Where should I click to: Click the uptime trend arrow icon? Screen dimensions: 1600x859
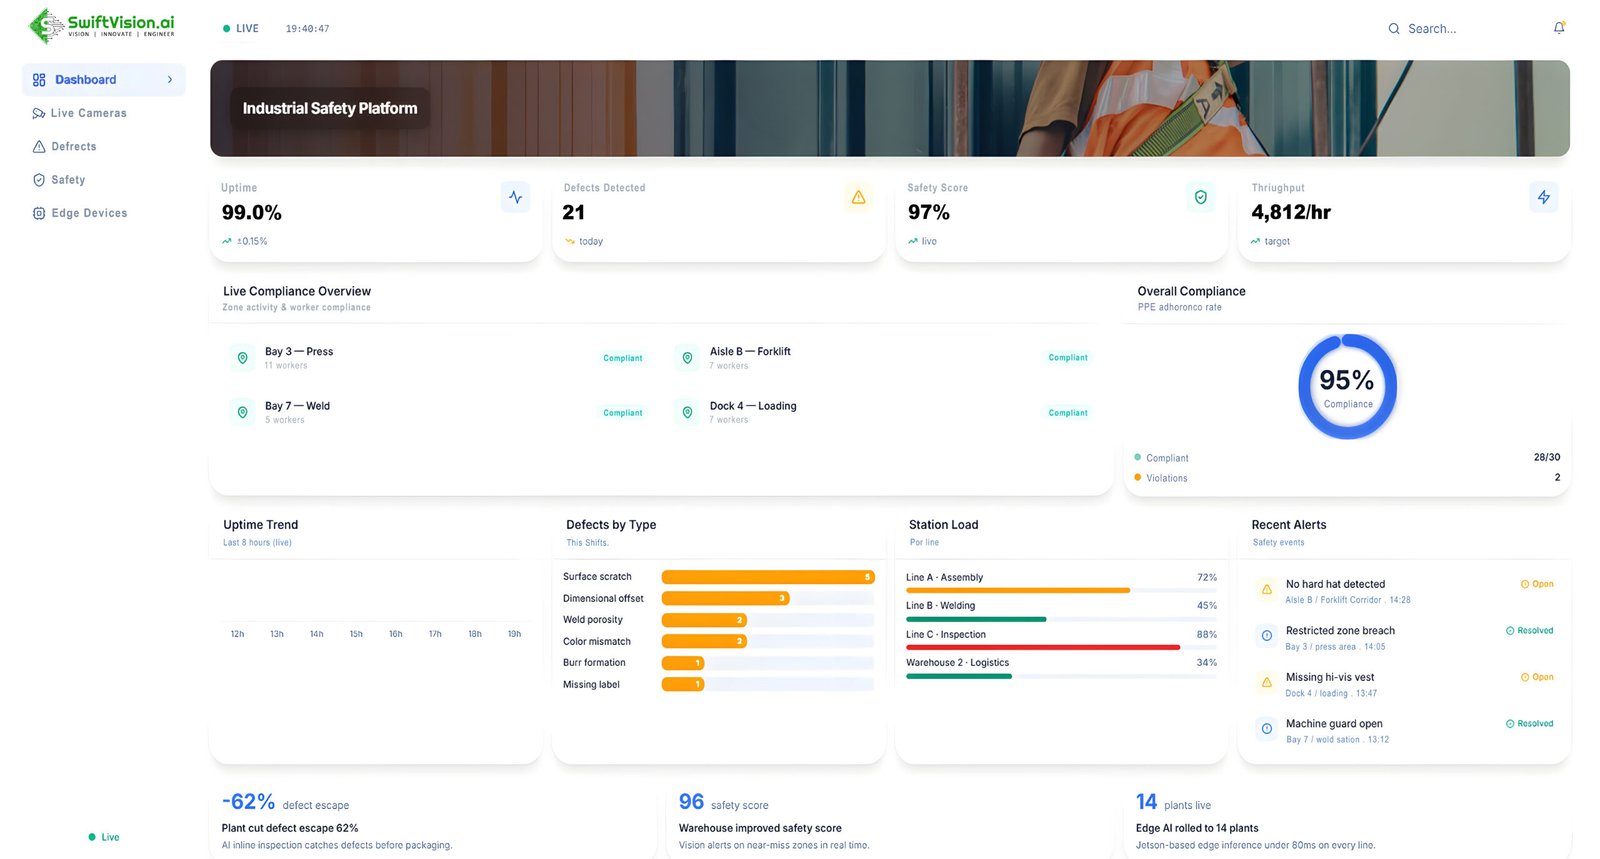pyautogui.click(x=227, y=241)
